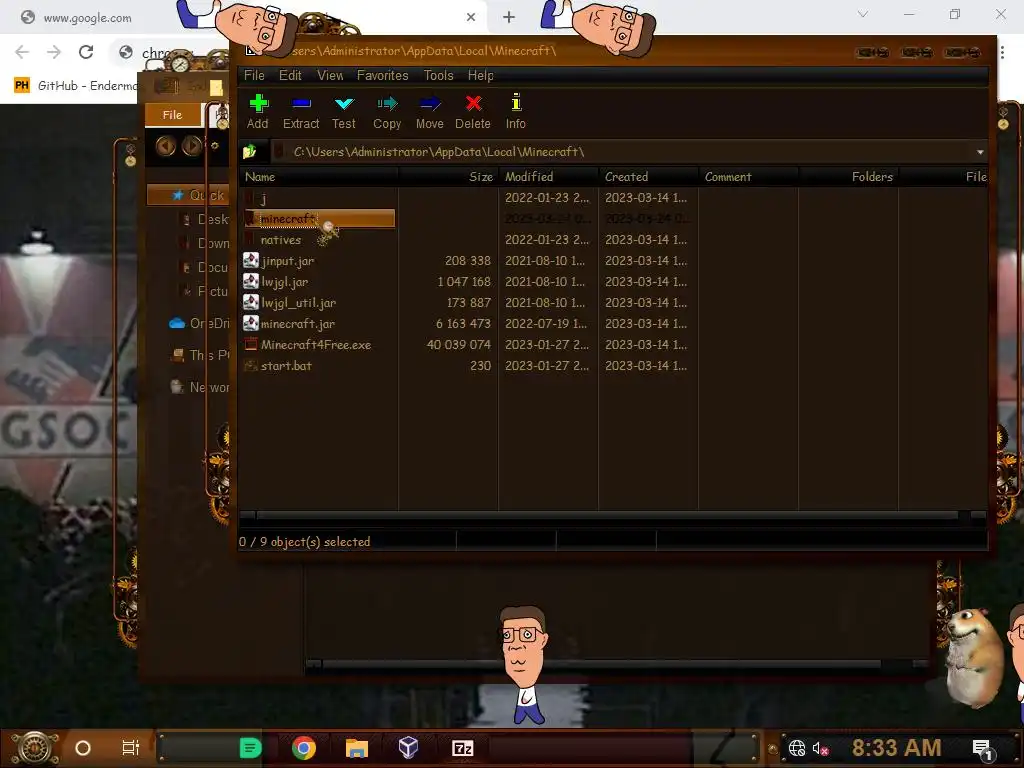The image size is (1024, 768).
Task: Click the Folders column header
Action: [848, 177]
